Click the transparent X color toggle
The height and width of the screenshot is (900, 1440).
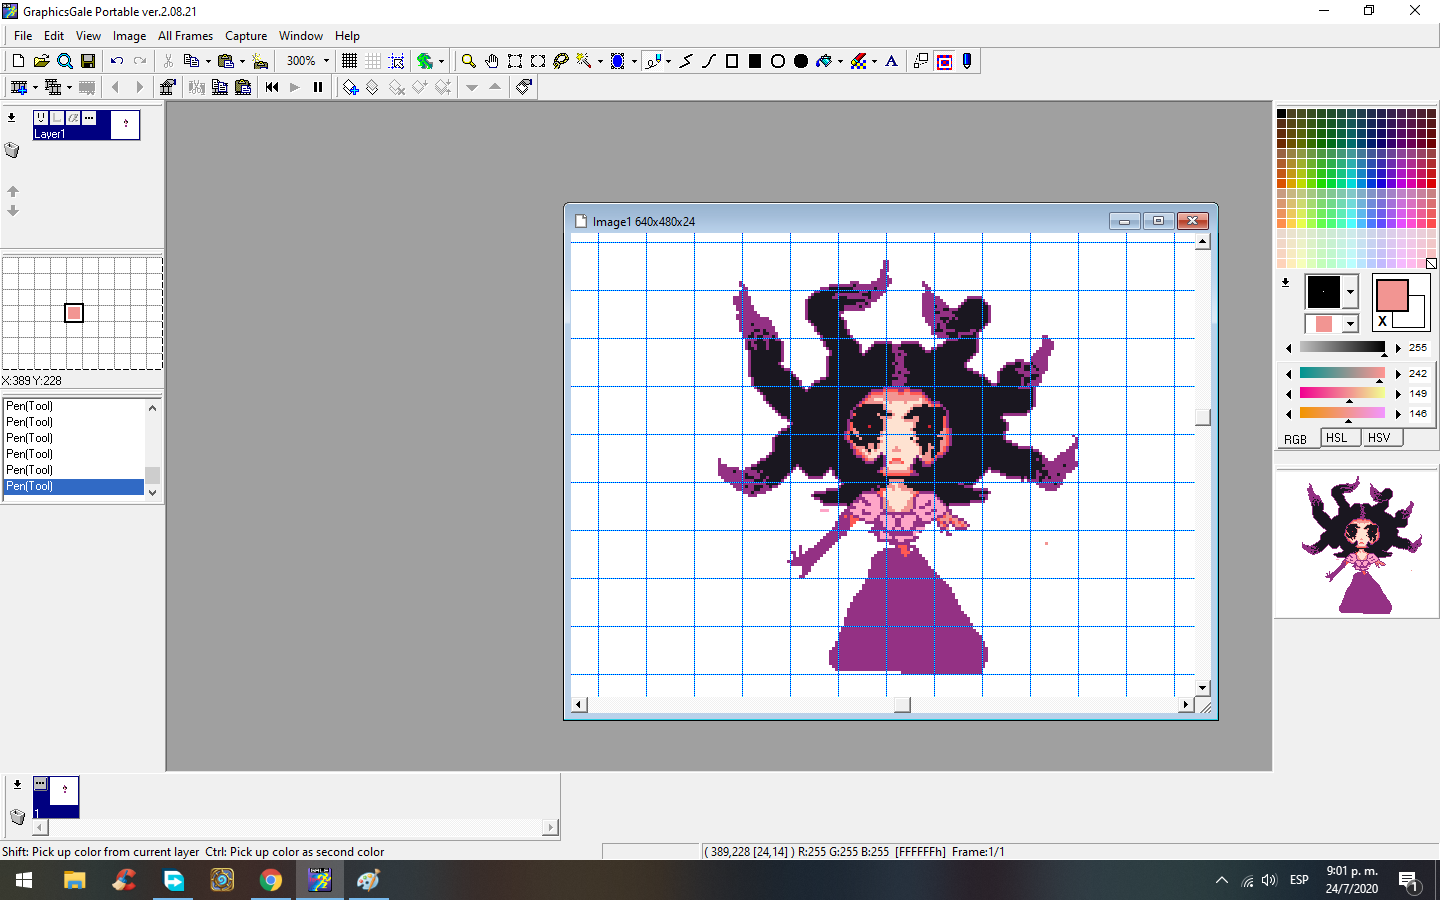pos(1383,321)
